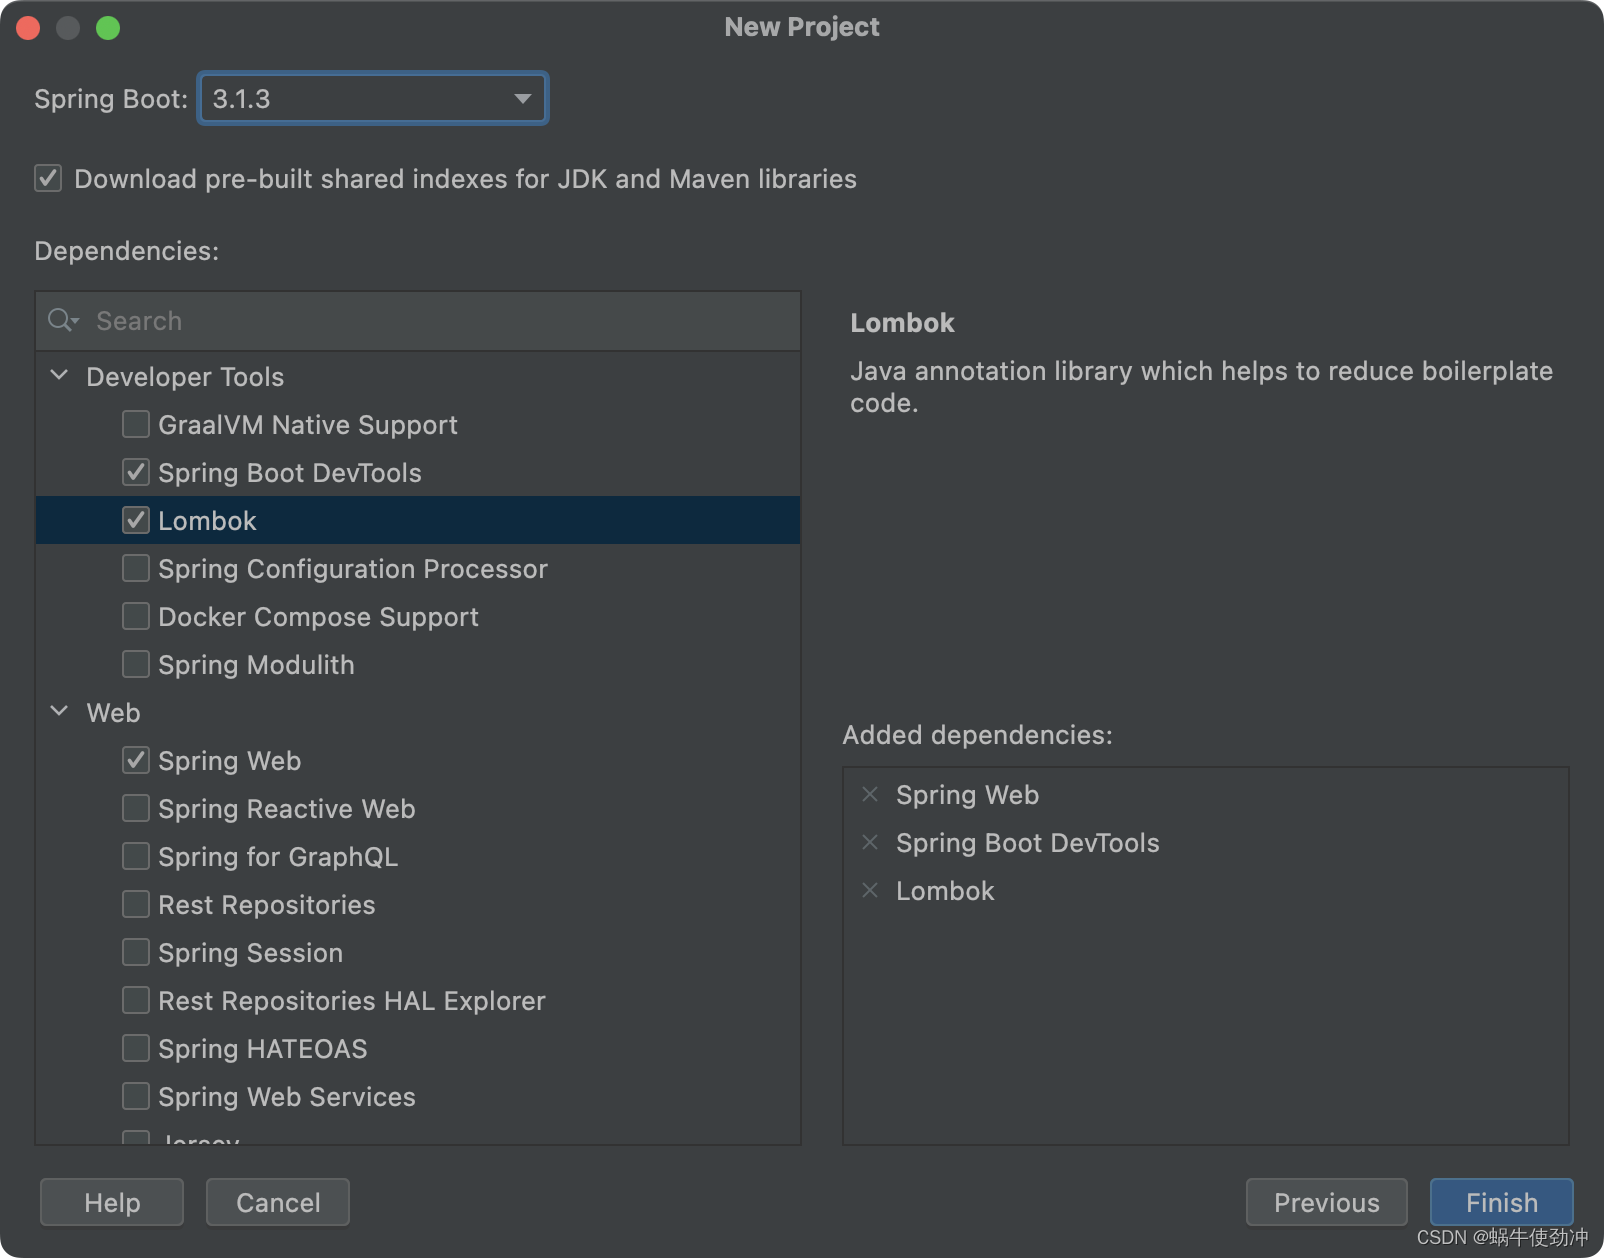Toggle download pre-built shared indexes checkbox
Image resolution: width=1604 pixels, height=1258 pixels.
pos(48,179)
